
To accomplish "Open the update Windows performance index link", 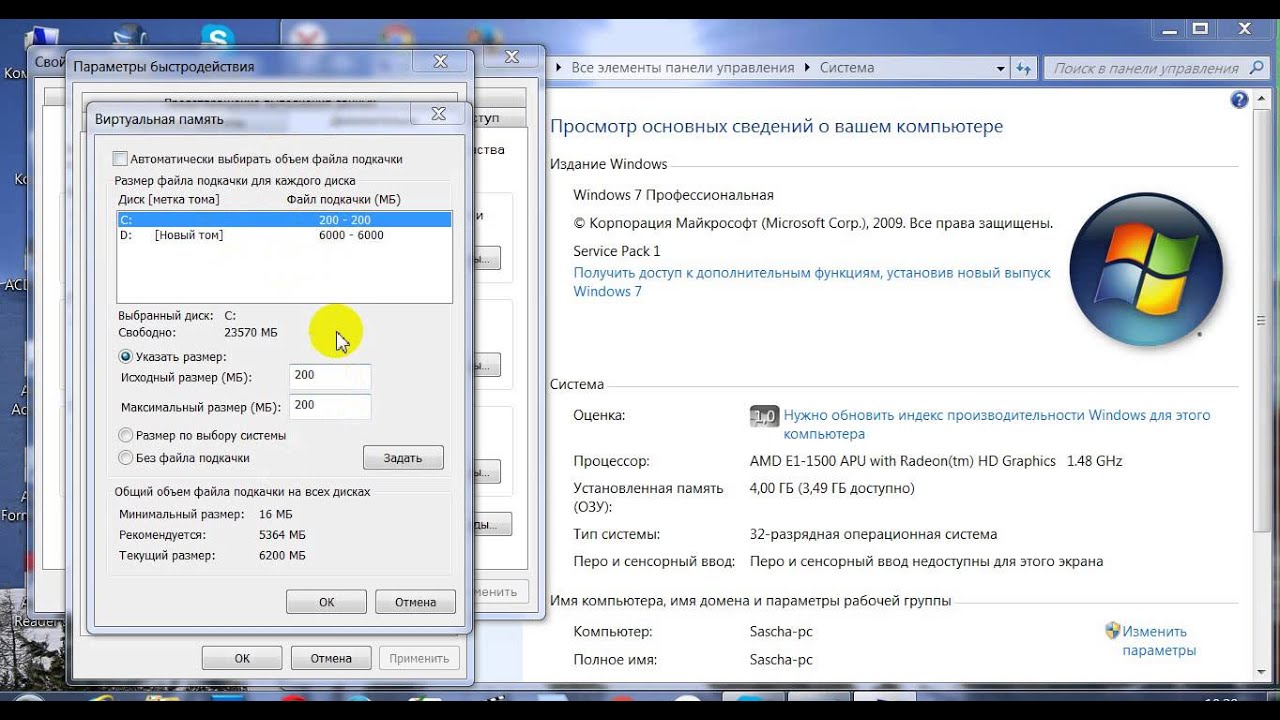I will point(997,425).
